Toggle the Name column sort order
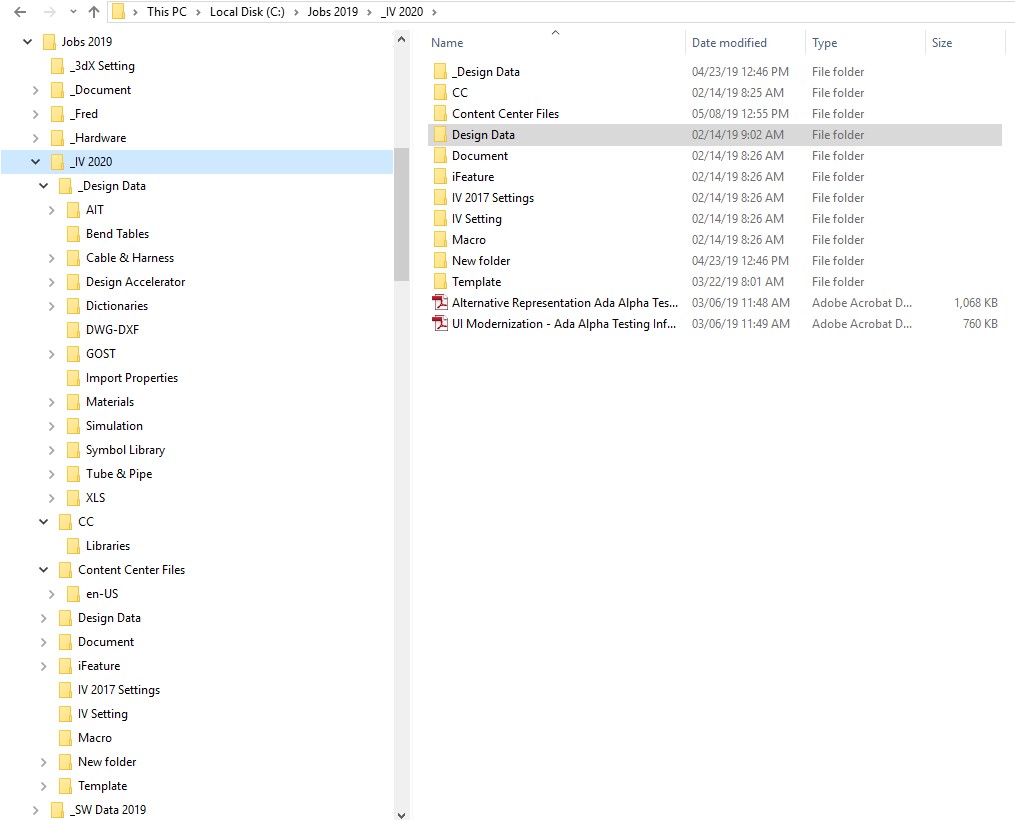Screen dimensions: 1015x820 tap(446, 42)
